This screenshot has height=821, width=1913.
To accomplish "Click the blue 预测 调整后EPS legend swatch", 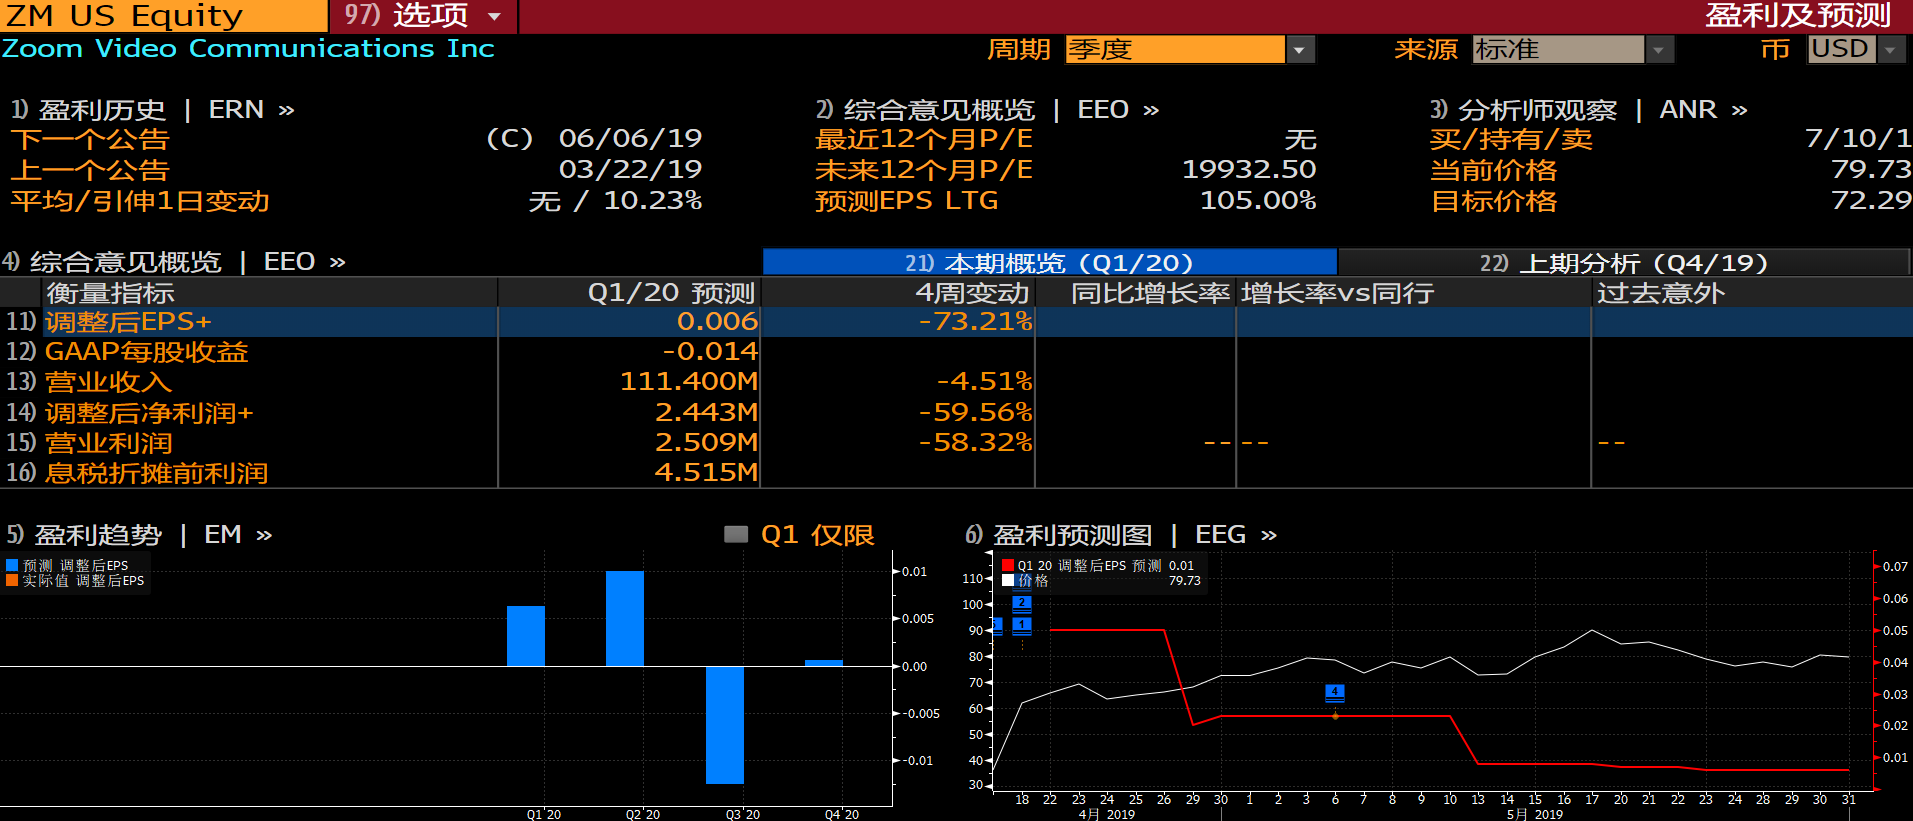I will coord(12,566).
